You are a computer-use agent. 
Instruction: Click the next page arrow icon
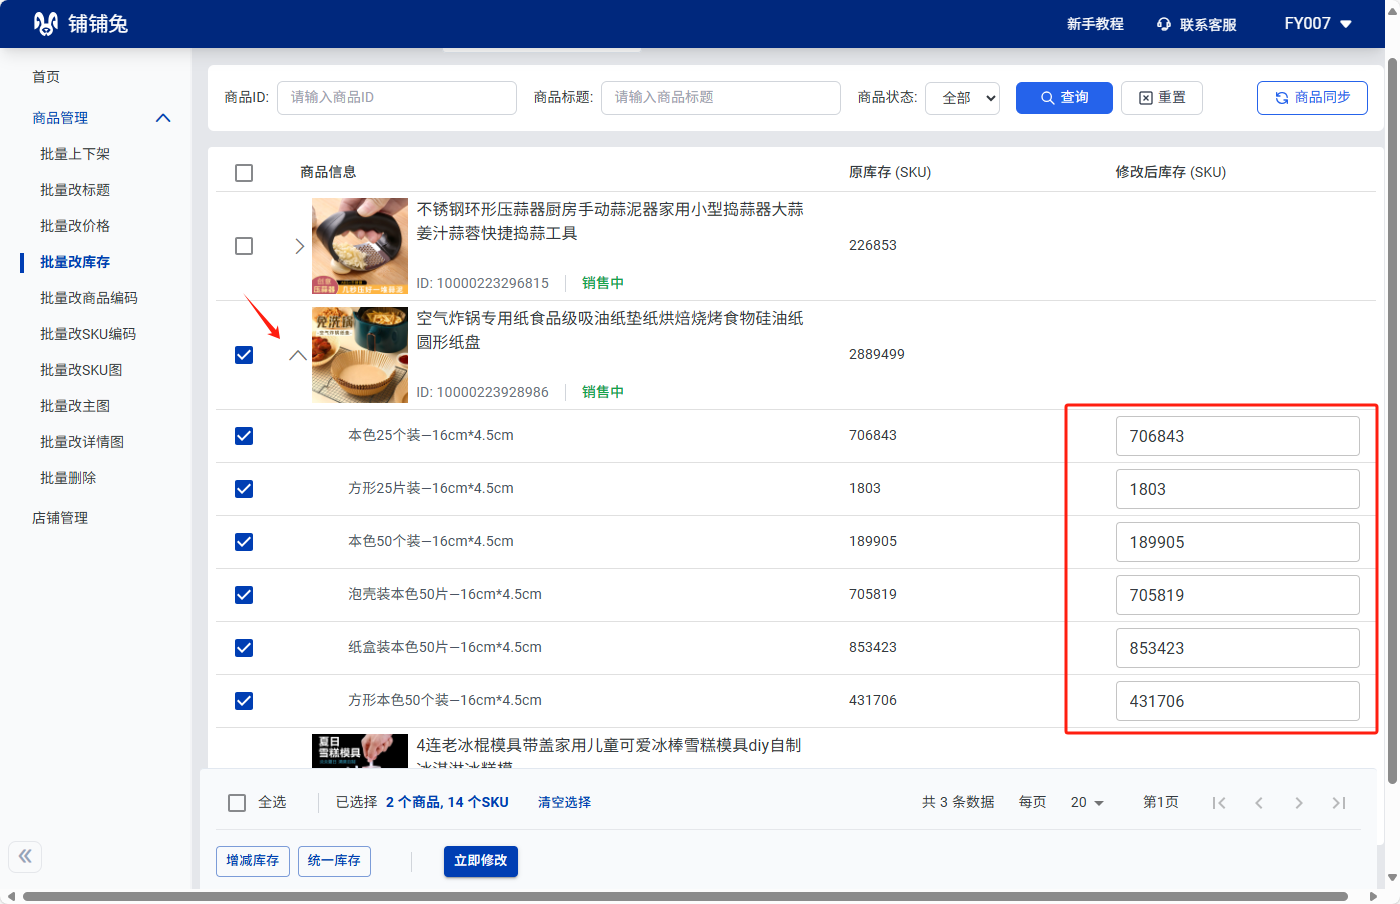tap(1299, 803)
